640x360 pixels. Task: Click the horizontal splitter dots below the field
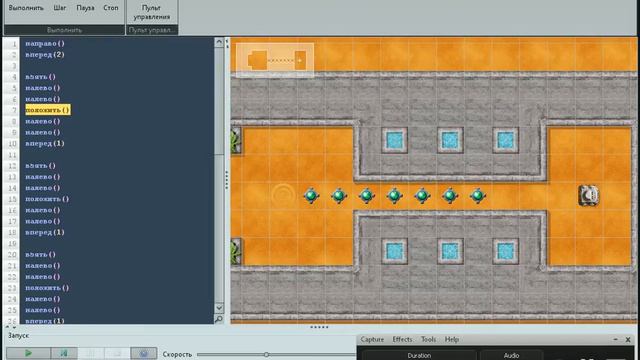(319, 327)
